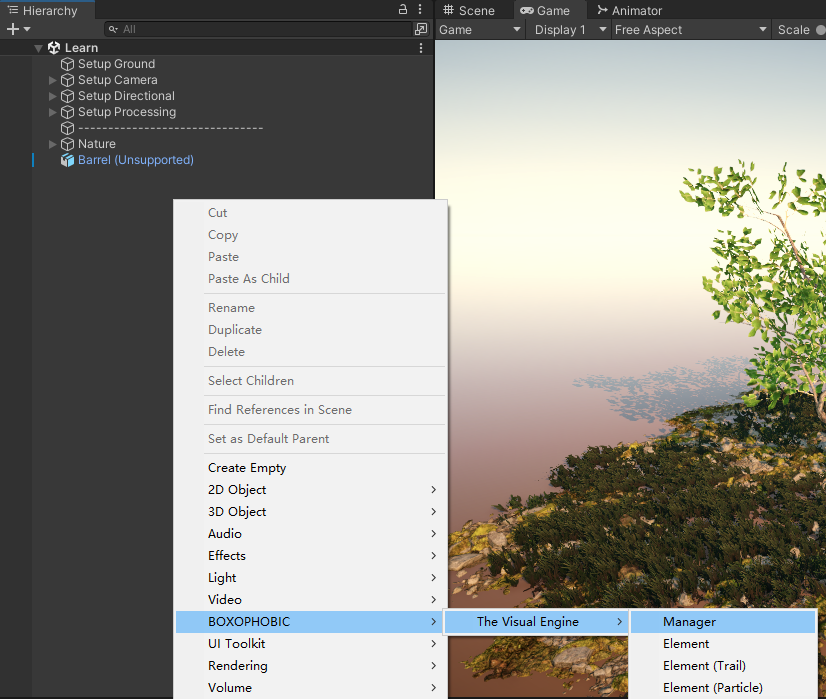Image resolution: width=826 pixels, height=699 pixels.
Task: Open the Game view mode dropdown
Action: [x=480, y=30]
